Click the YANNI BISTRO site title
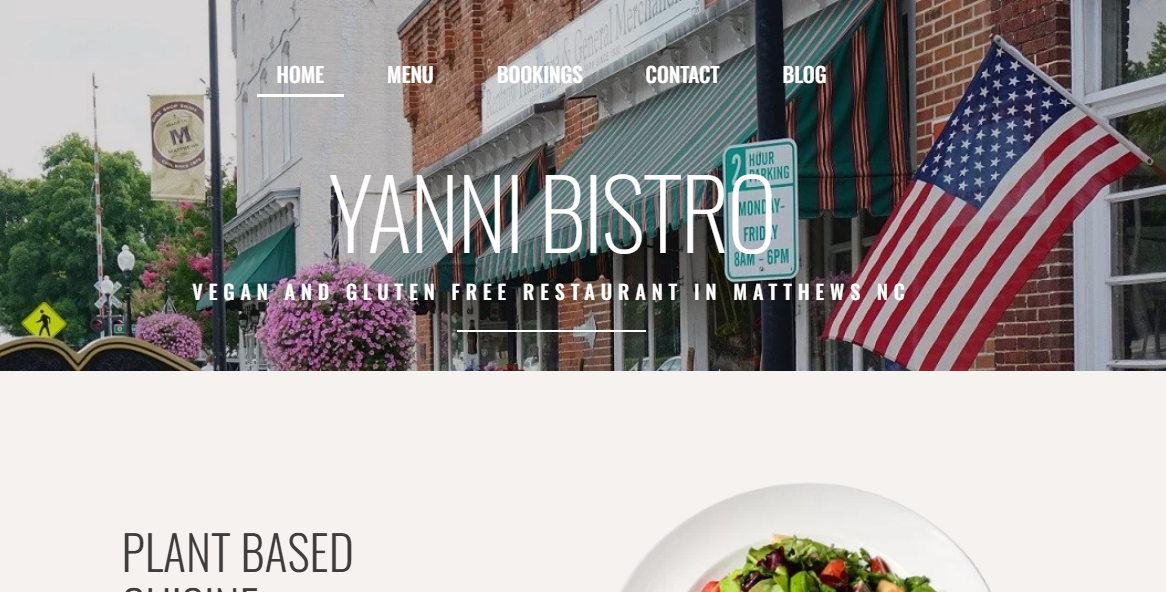 [551, 215]
